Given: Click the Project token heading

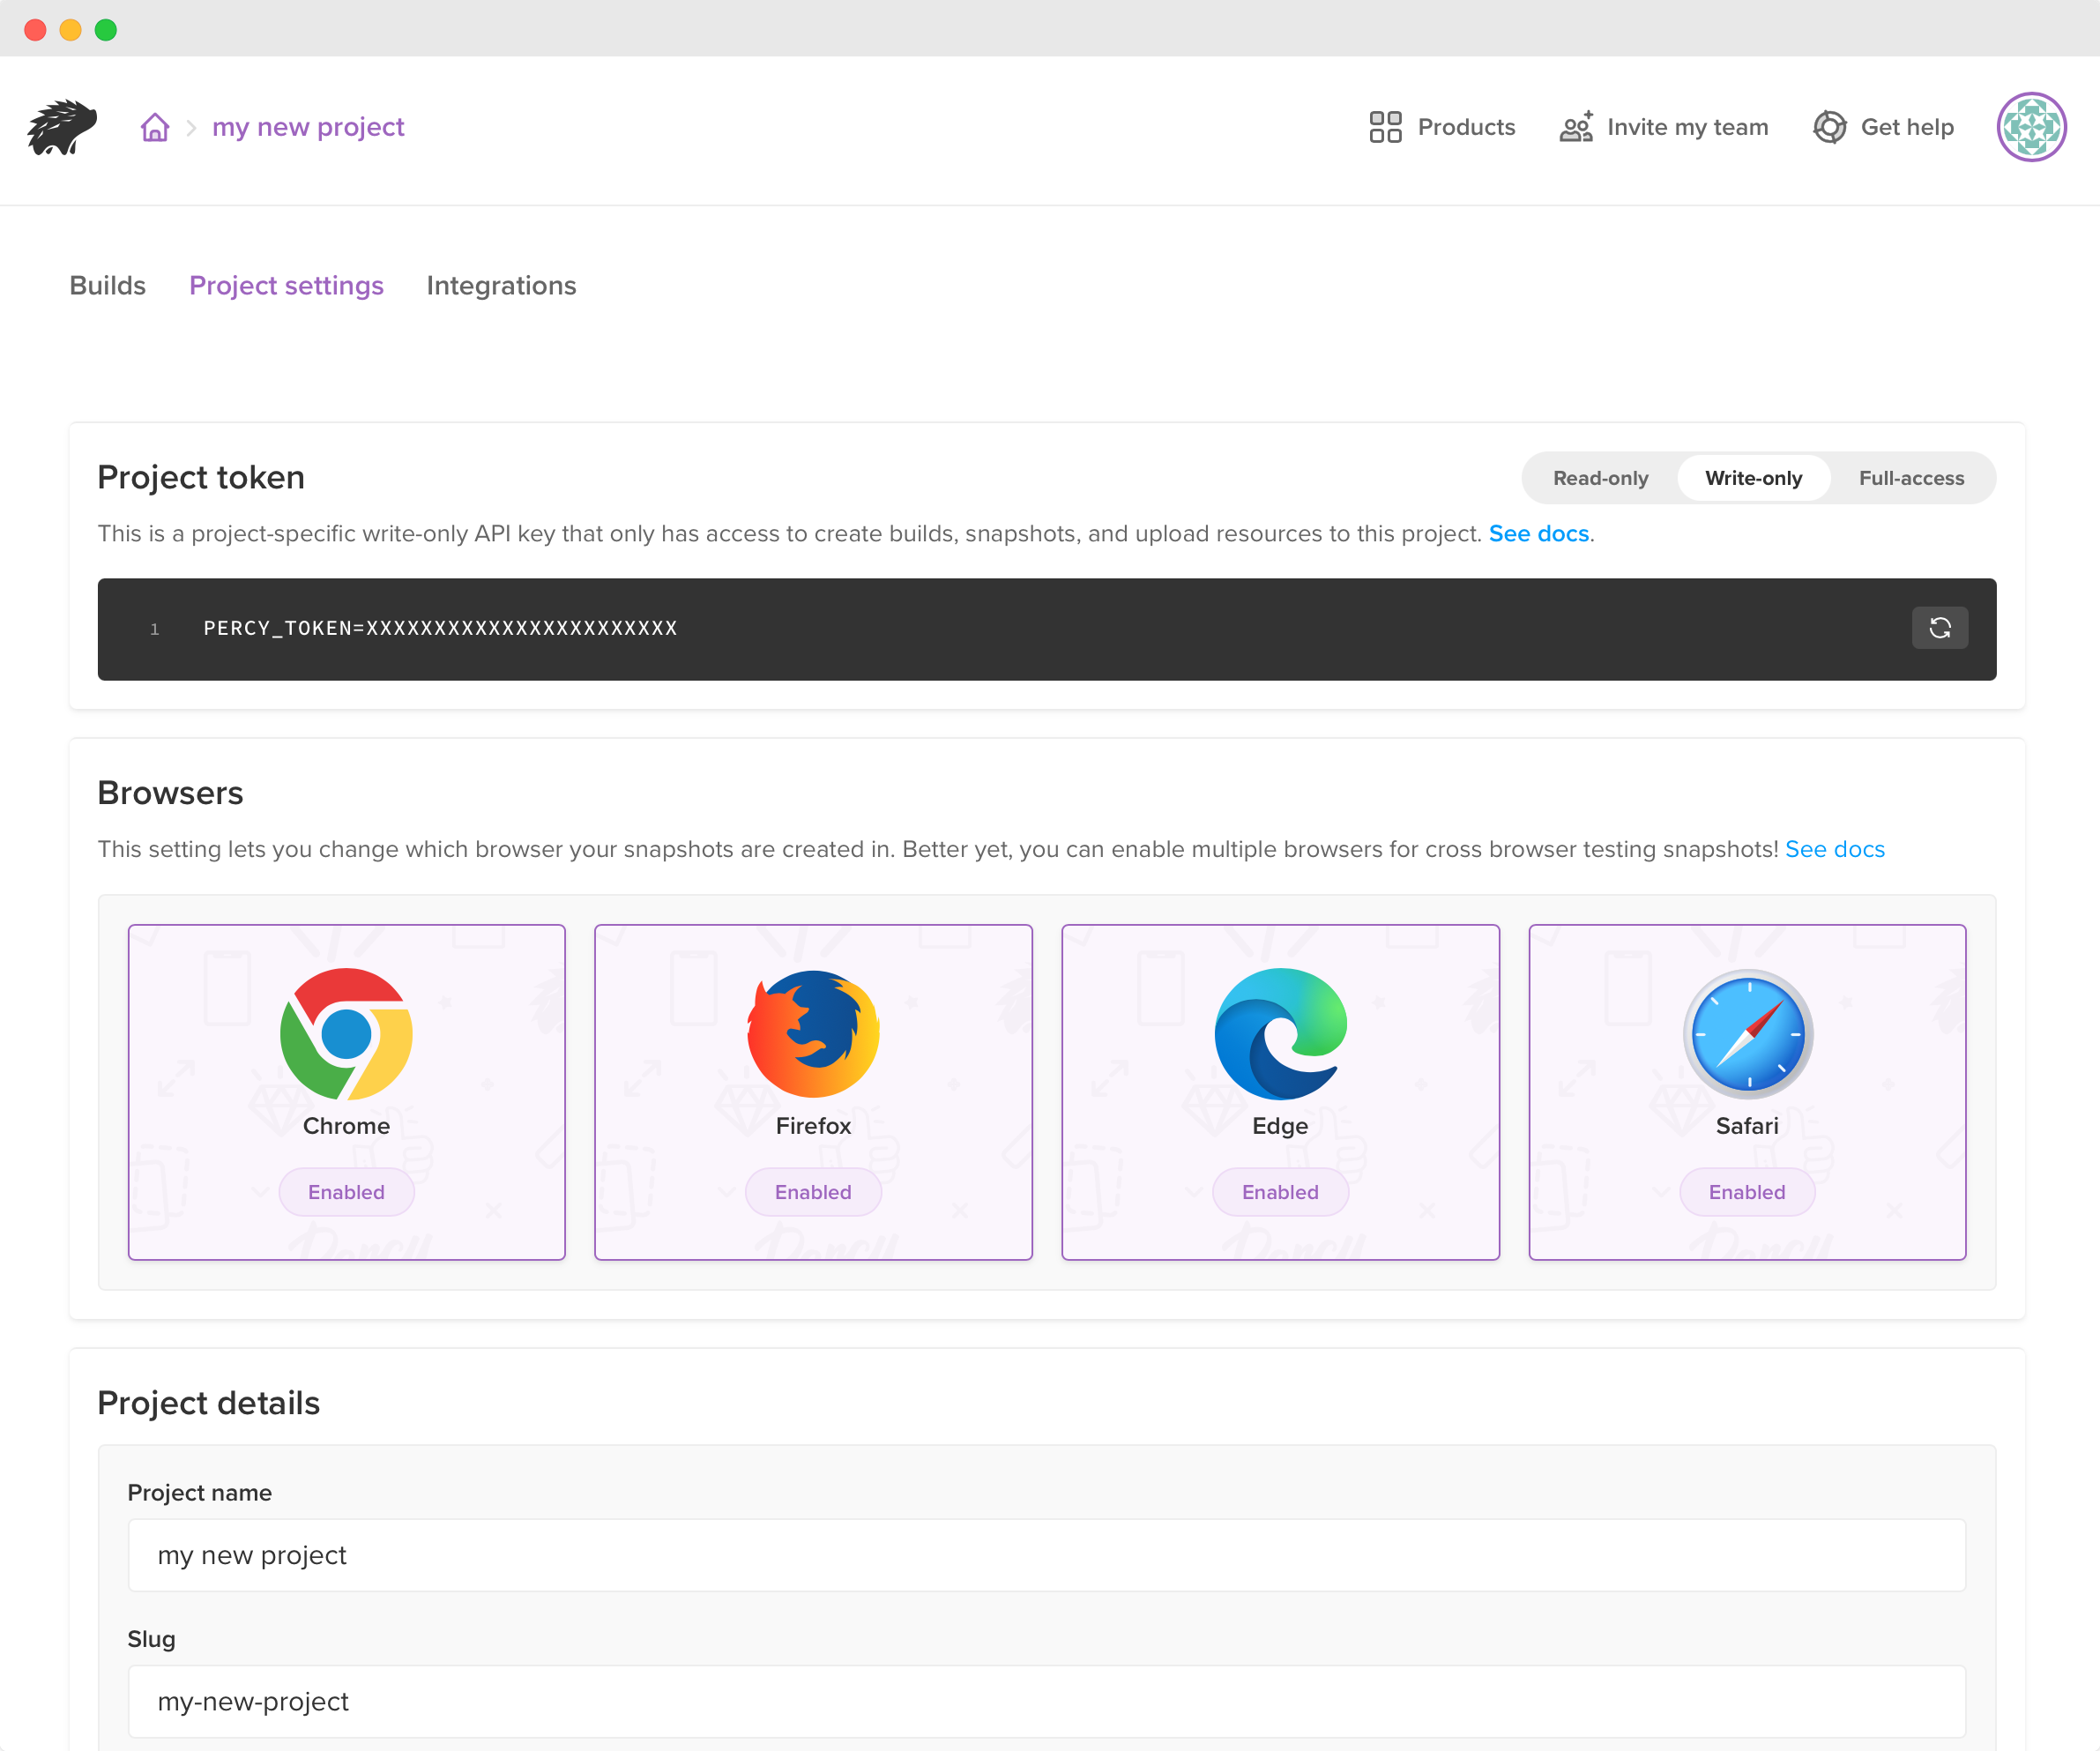Looking at the screenshot, I should click(x=201, y=478).
